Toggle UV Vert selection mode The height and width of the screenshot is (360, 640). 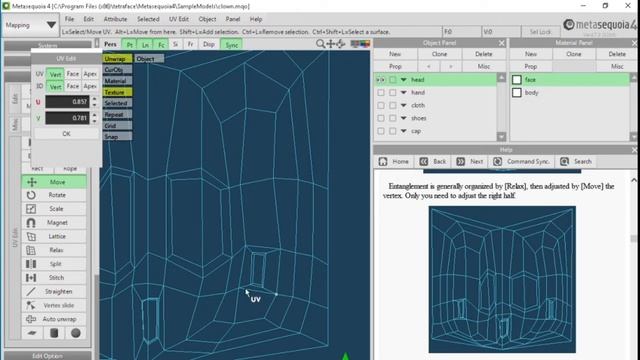55,74
